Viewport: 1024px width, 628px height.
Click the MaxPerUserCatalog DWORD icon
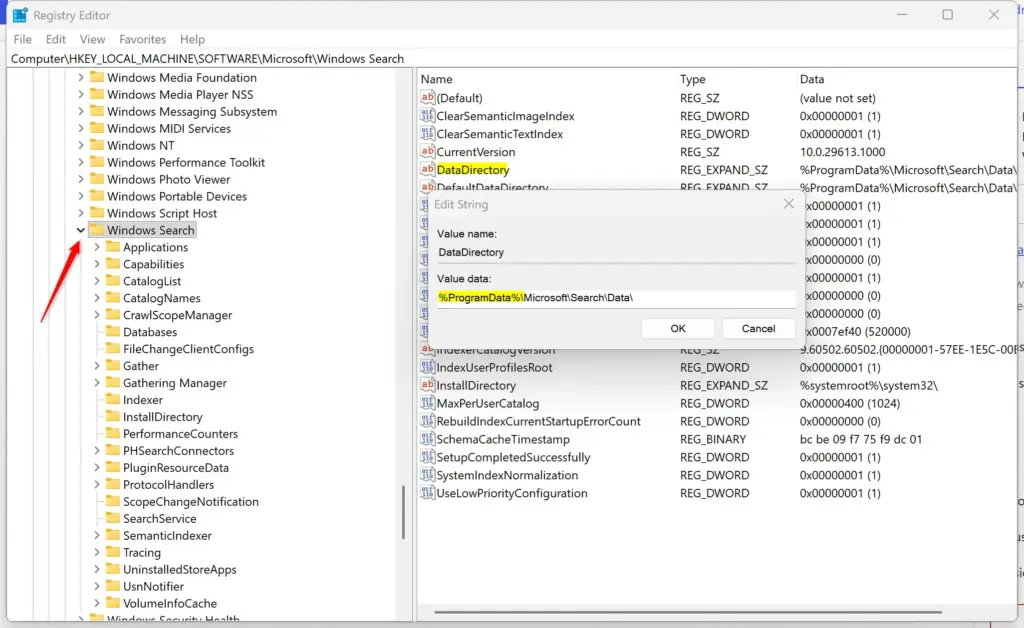pos(428,403)
